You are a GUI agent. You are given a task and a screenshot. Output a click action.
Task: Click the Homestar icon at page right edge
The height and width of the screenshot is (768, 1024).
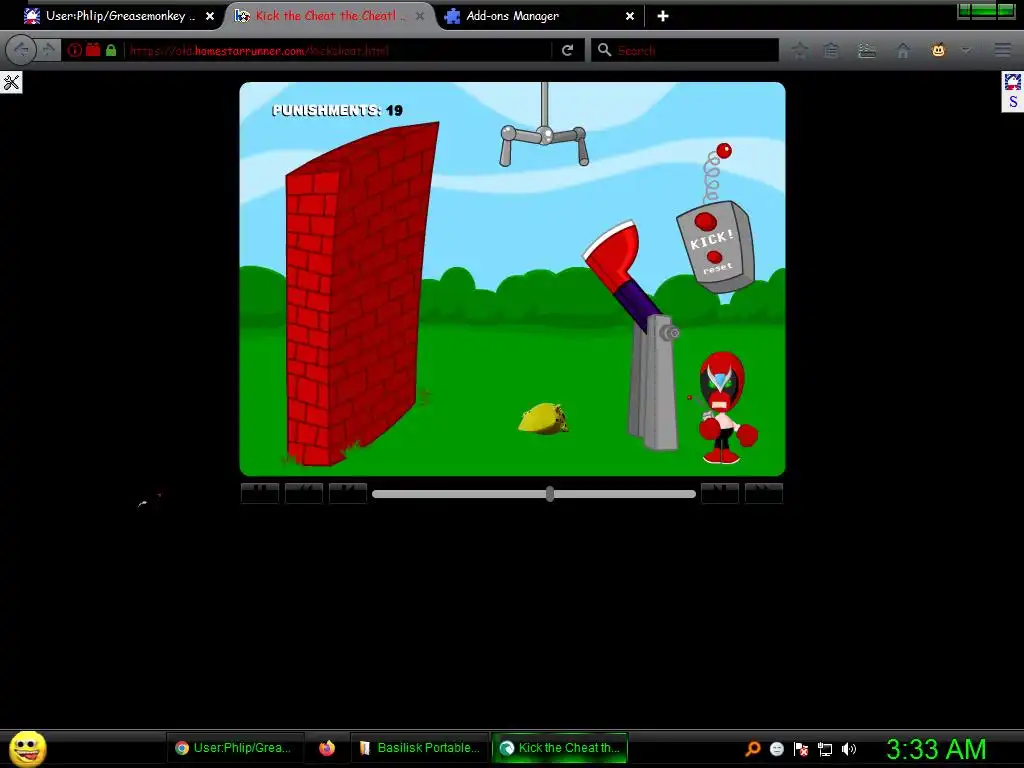[x=1012, y=82]
